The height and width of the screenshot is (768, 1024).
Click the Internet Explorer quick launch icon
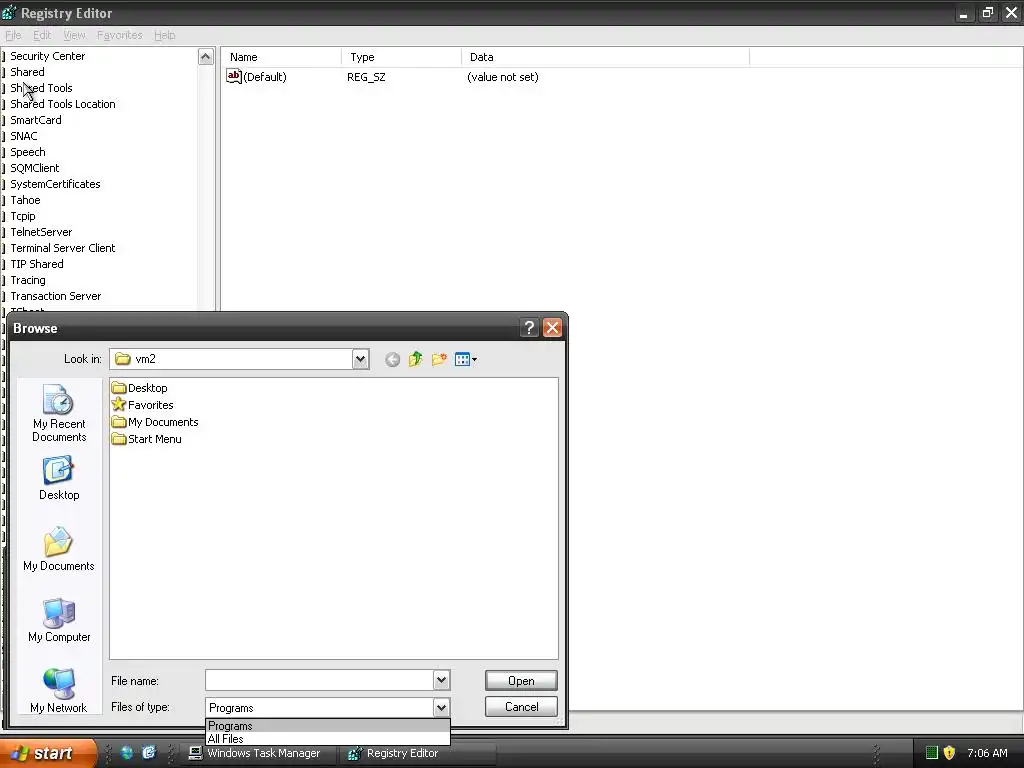150,753
